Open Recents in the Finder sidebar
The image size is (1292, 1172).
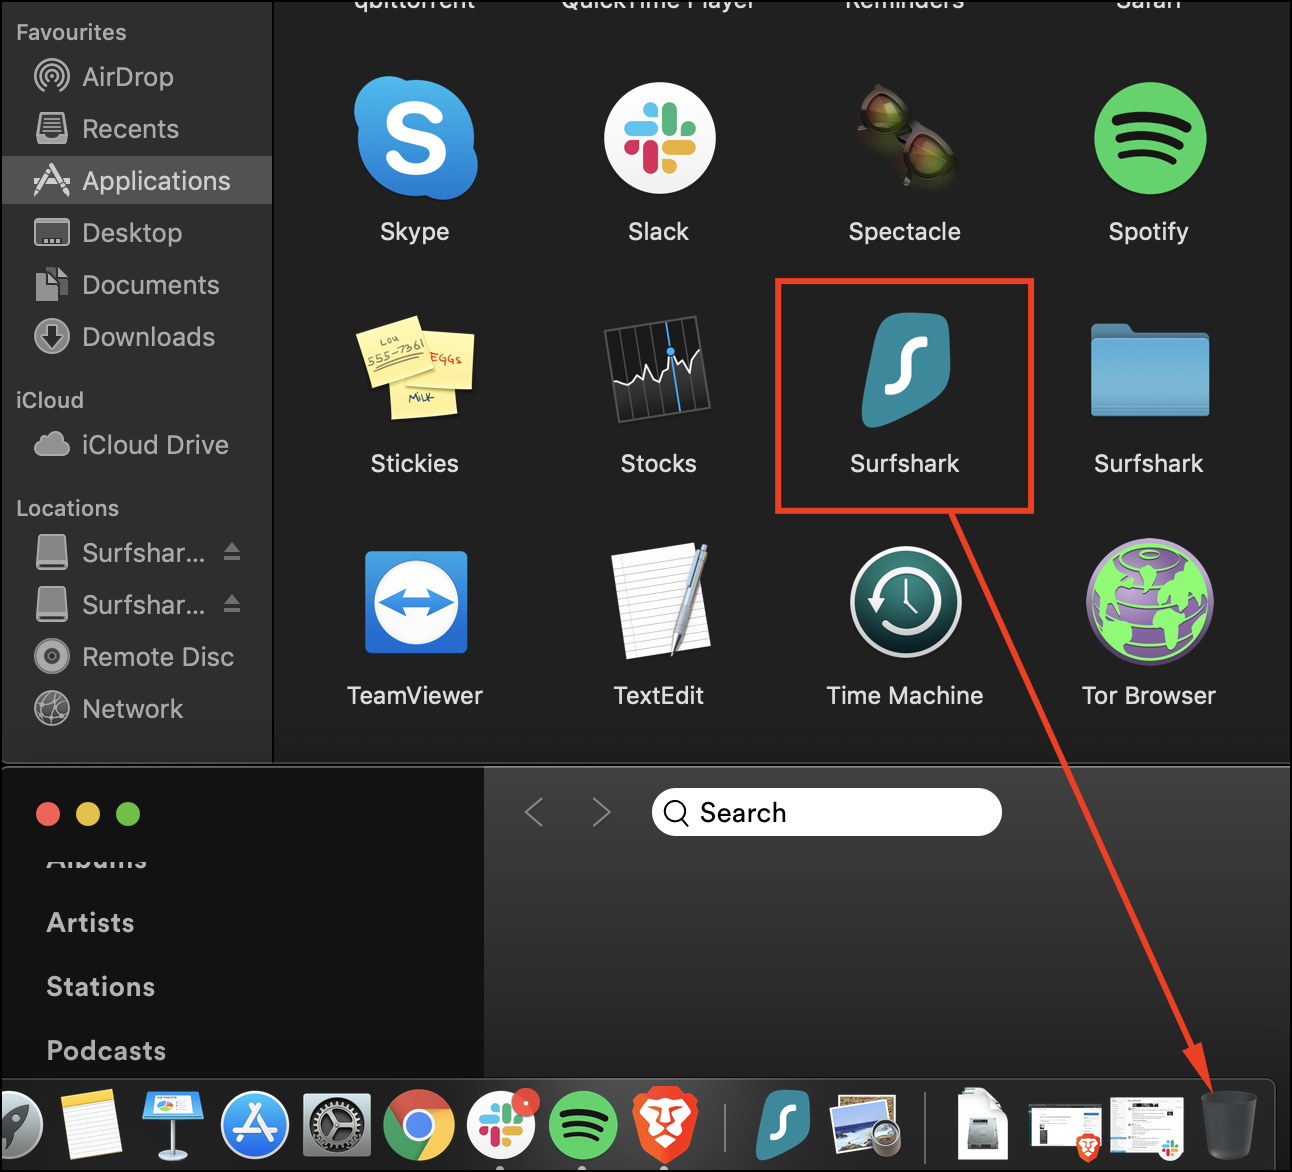(x=136, y=128)
